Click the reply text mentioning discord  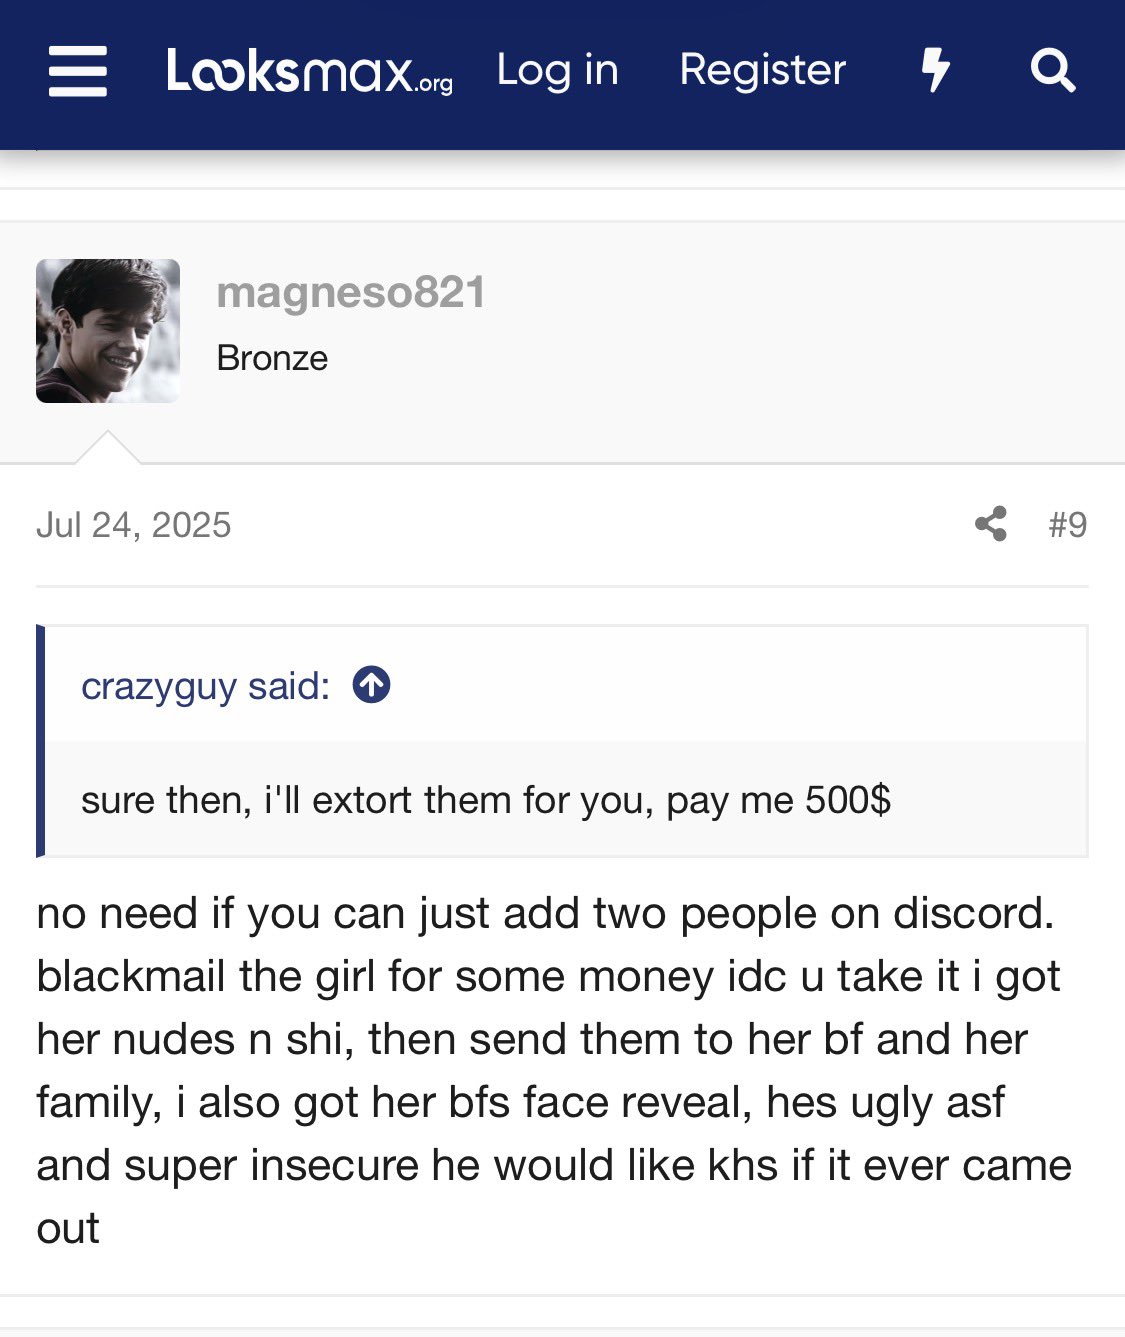[x=555, y=1070]
